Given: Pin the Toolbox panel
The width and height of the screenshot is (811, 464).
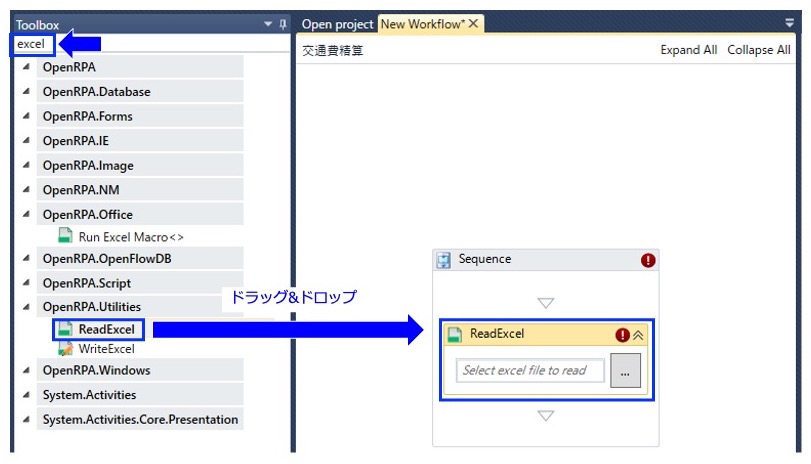Looking at the screenshot, I should click(283, 24).
